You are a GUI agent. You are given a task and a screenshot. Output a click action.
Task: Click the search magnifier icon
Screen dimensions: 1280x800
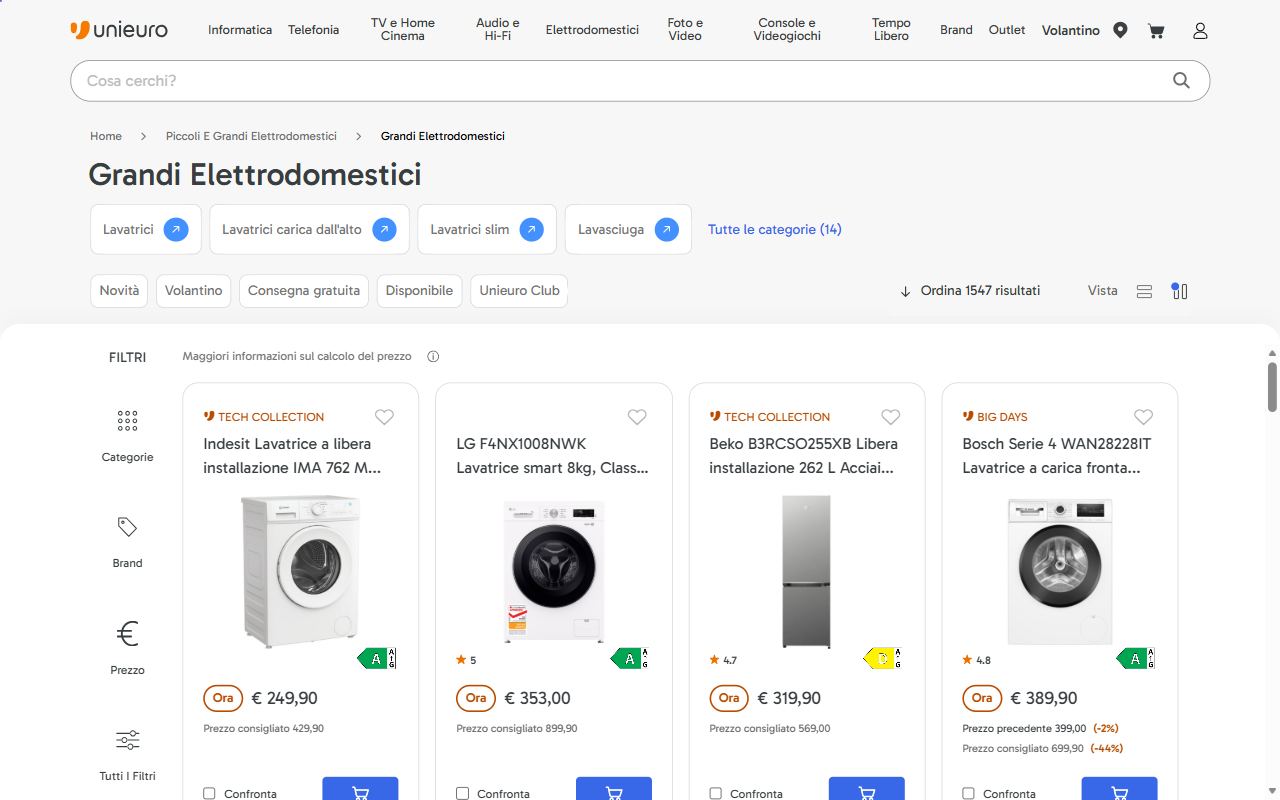[1181, 81]
